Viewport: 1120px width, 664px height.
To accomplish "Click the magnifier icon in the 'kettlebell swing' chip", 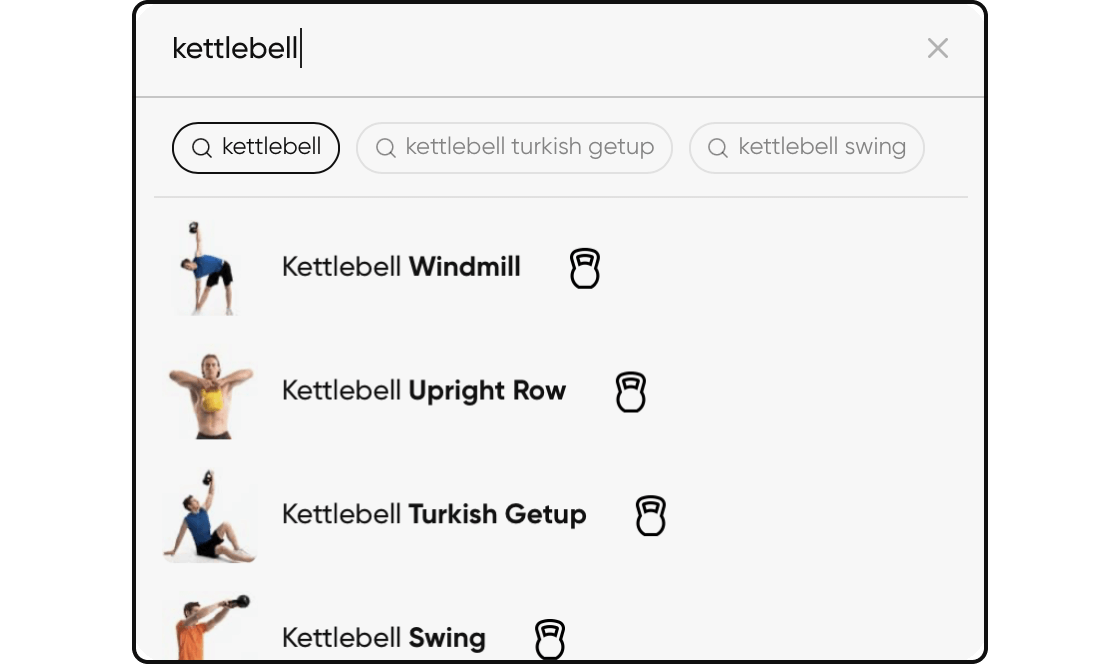I will (x=718, y=148).
